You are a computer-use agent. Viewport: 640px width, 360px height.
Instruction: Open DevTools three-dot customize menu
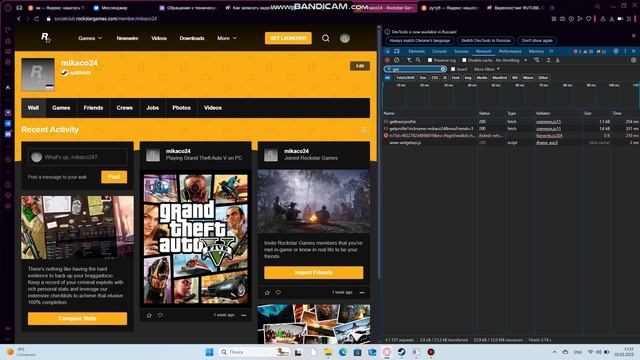(x=625, y=51)
